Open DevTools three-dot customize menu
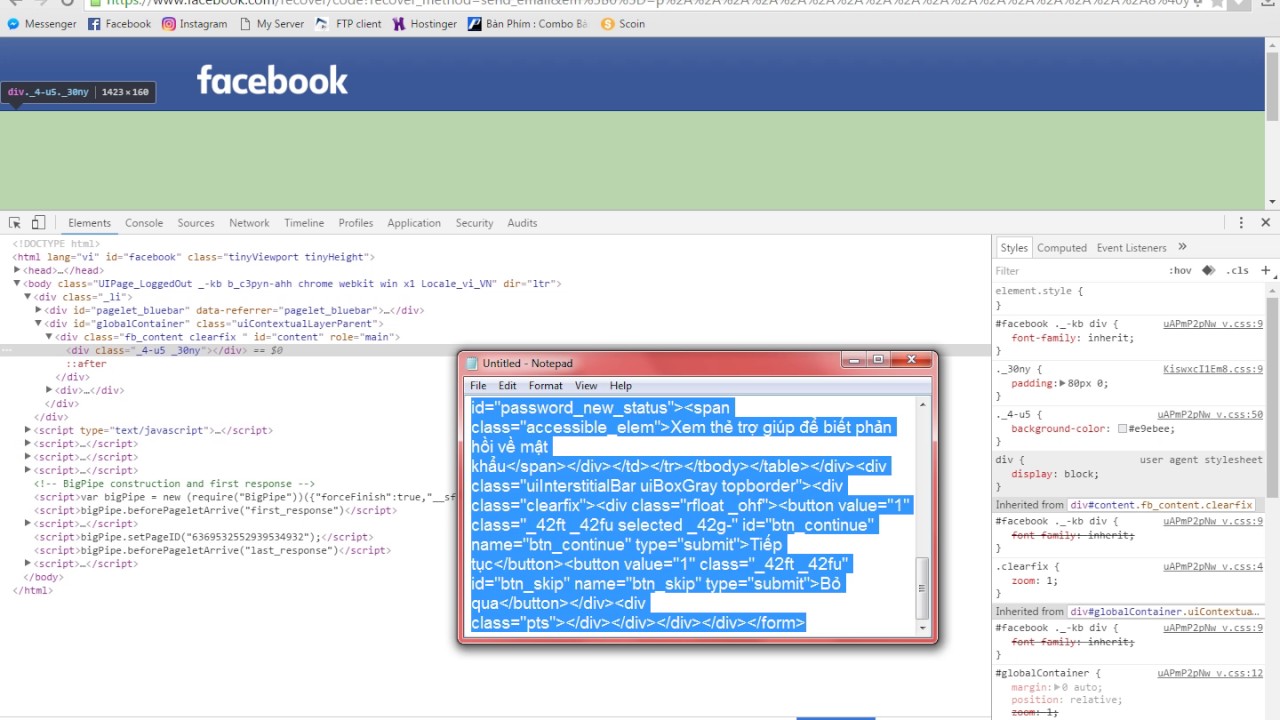1280x720 pixels. tap(1241, 223)
